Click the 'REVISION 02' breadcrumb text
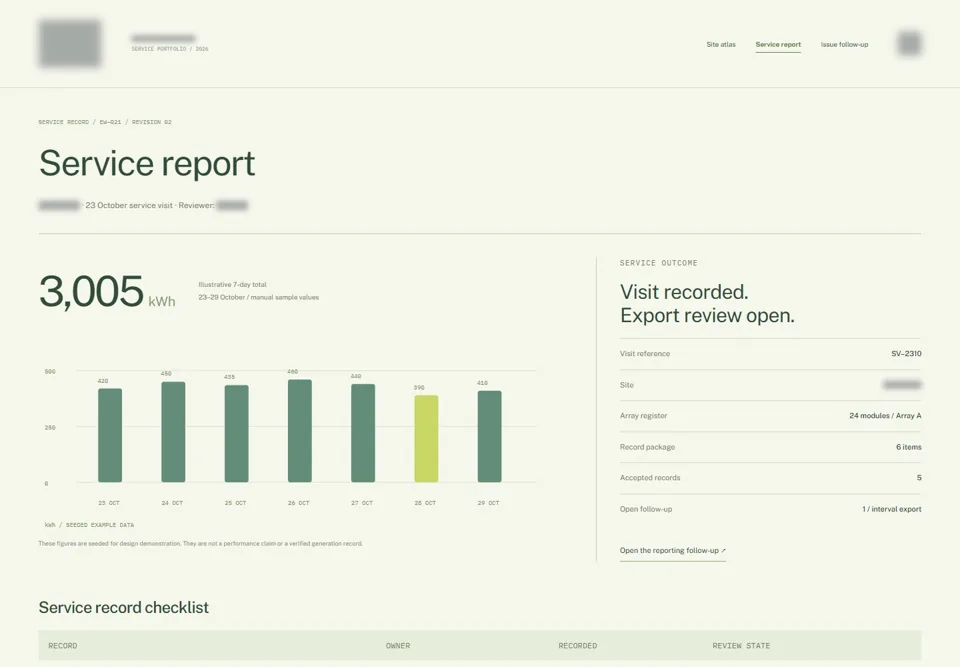Screen dimensions: 960x667 coord(152,122)
